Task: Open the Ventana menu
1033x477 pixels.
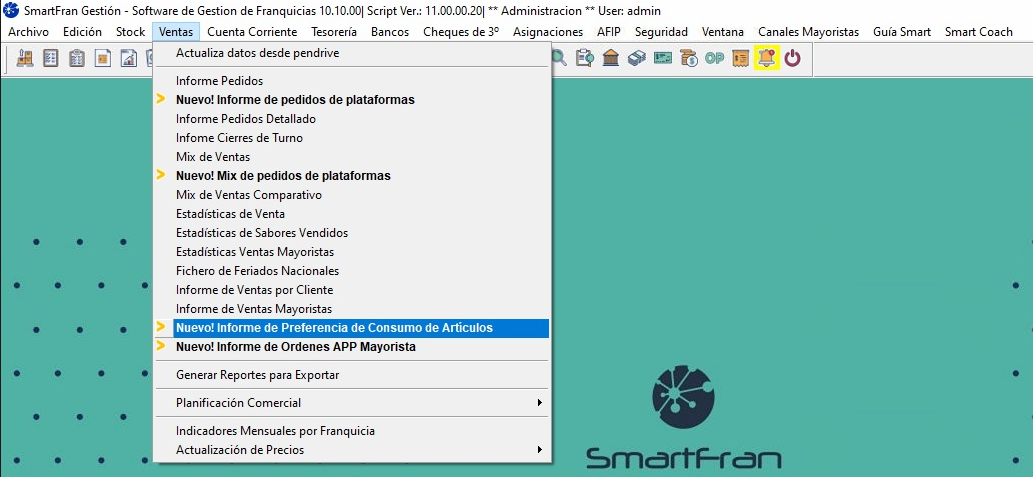Action: pos(723,32)
